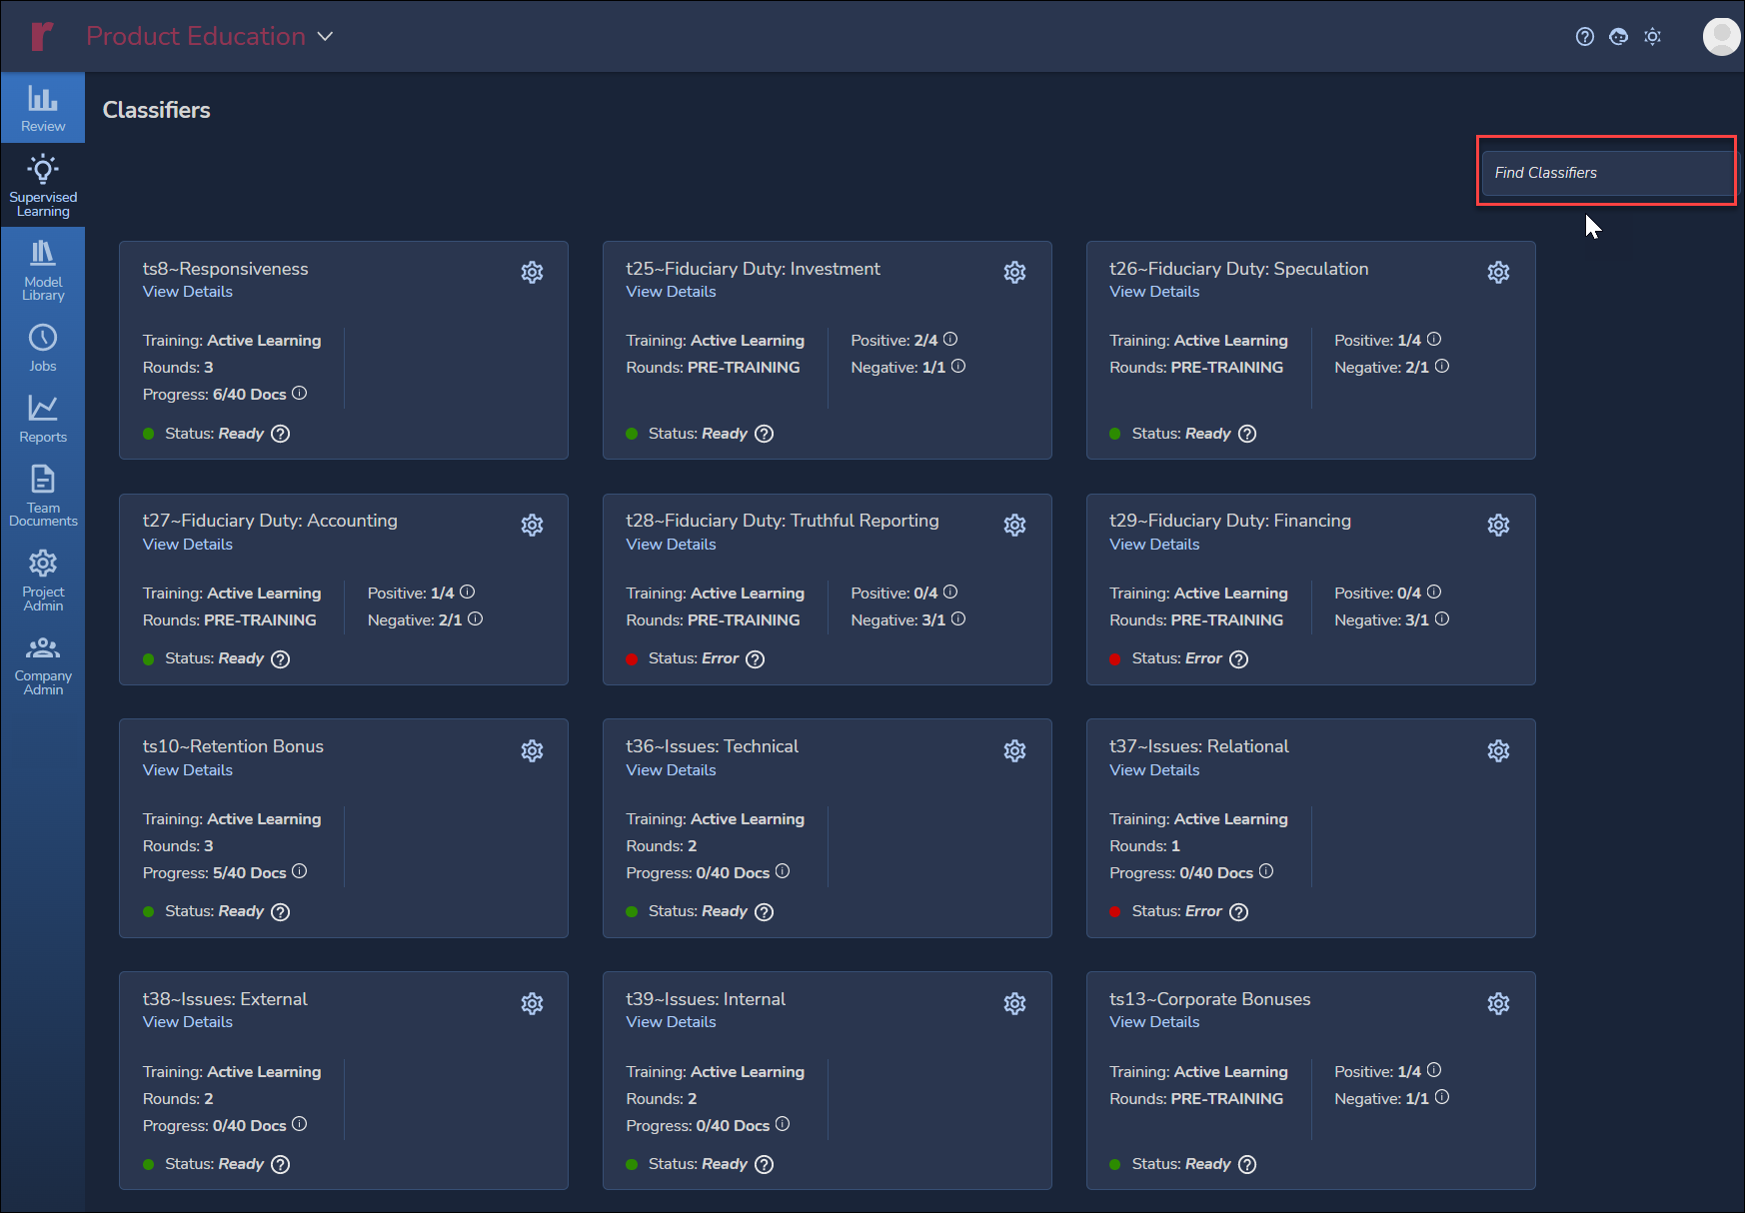Go to the Jobs page
Screen dimensions: 1745x1213
coord(43,348)
